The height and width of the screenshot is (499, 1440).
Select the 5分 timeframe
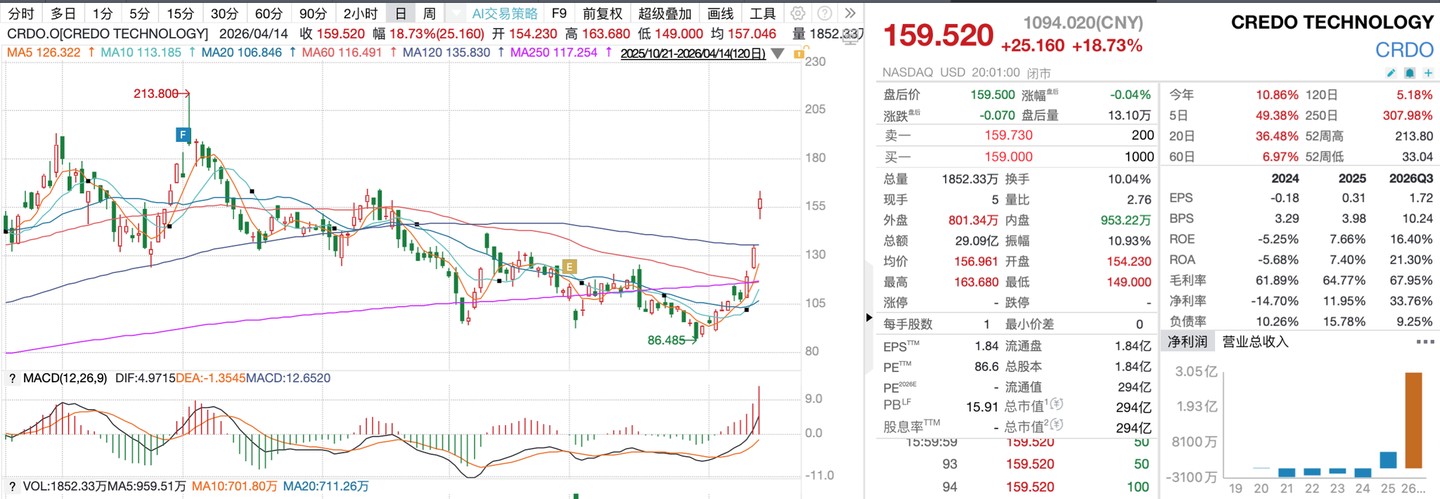click(139, 14)
